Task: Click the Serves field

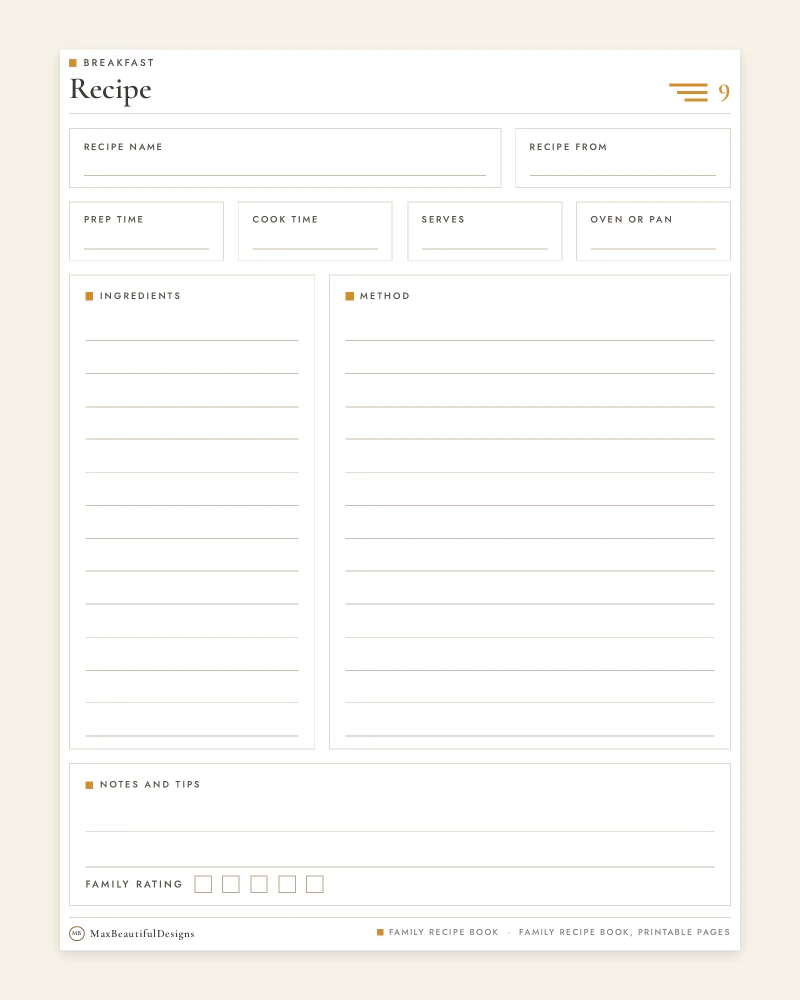Action: coord(485,232)
